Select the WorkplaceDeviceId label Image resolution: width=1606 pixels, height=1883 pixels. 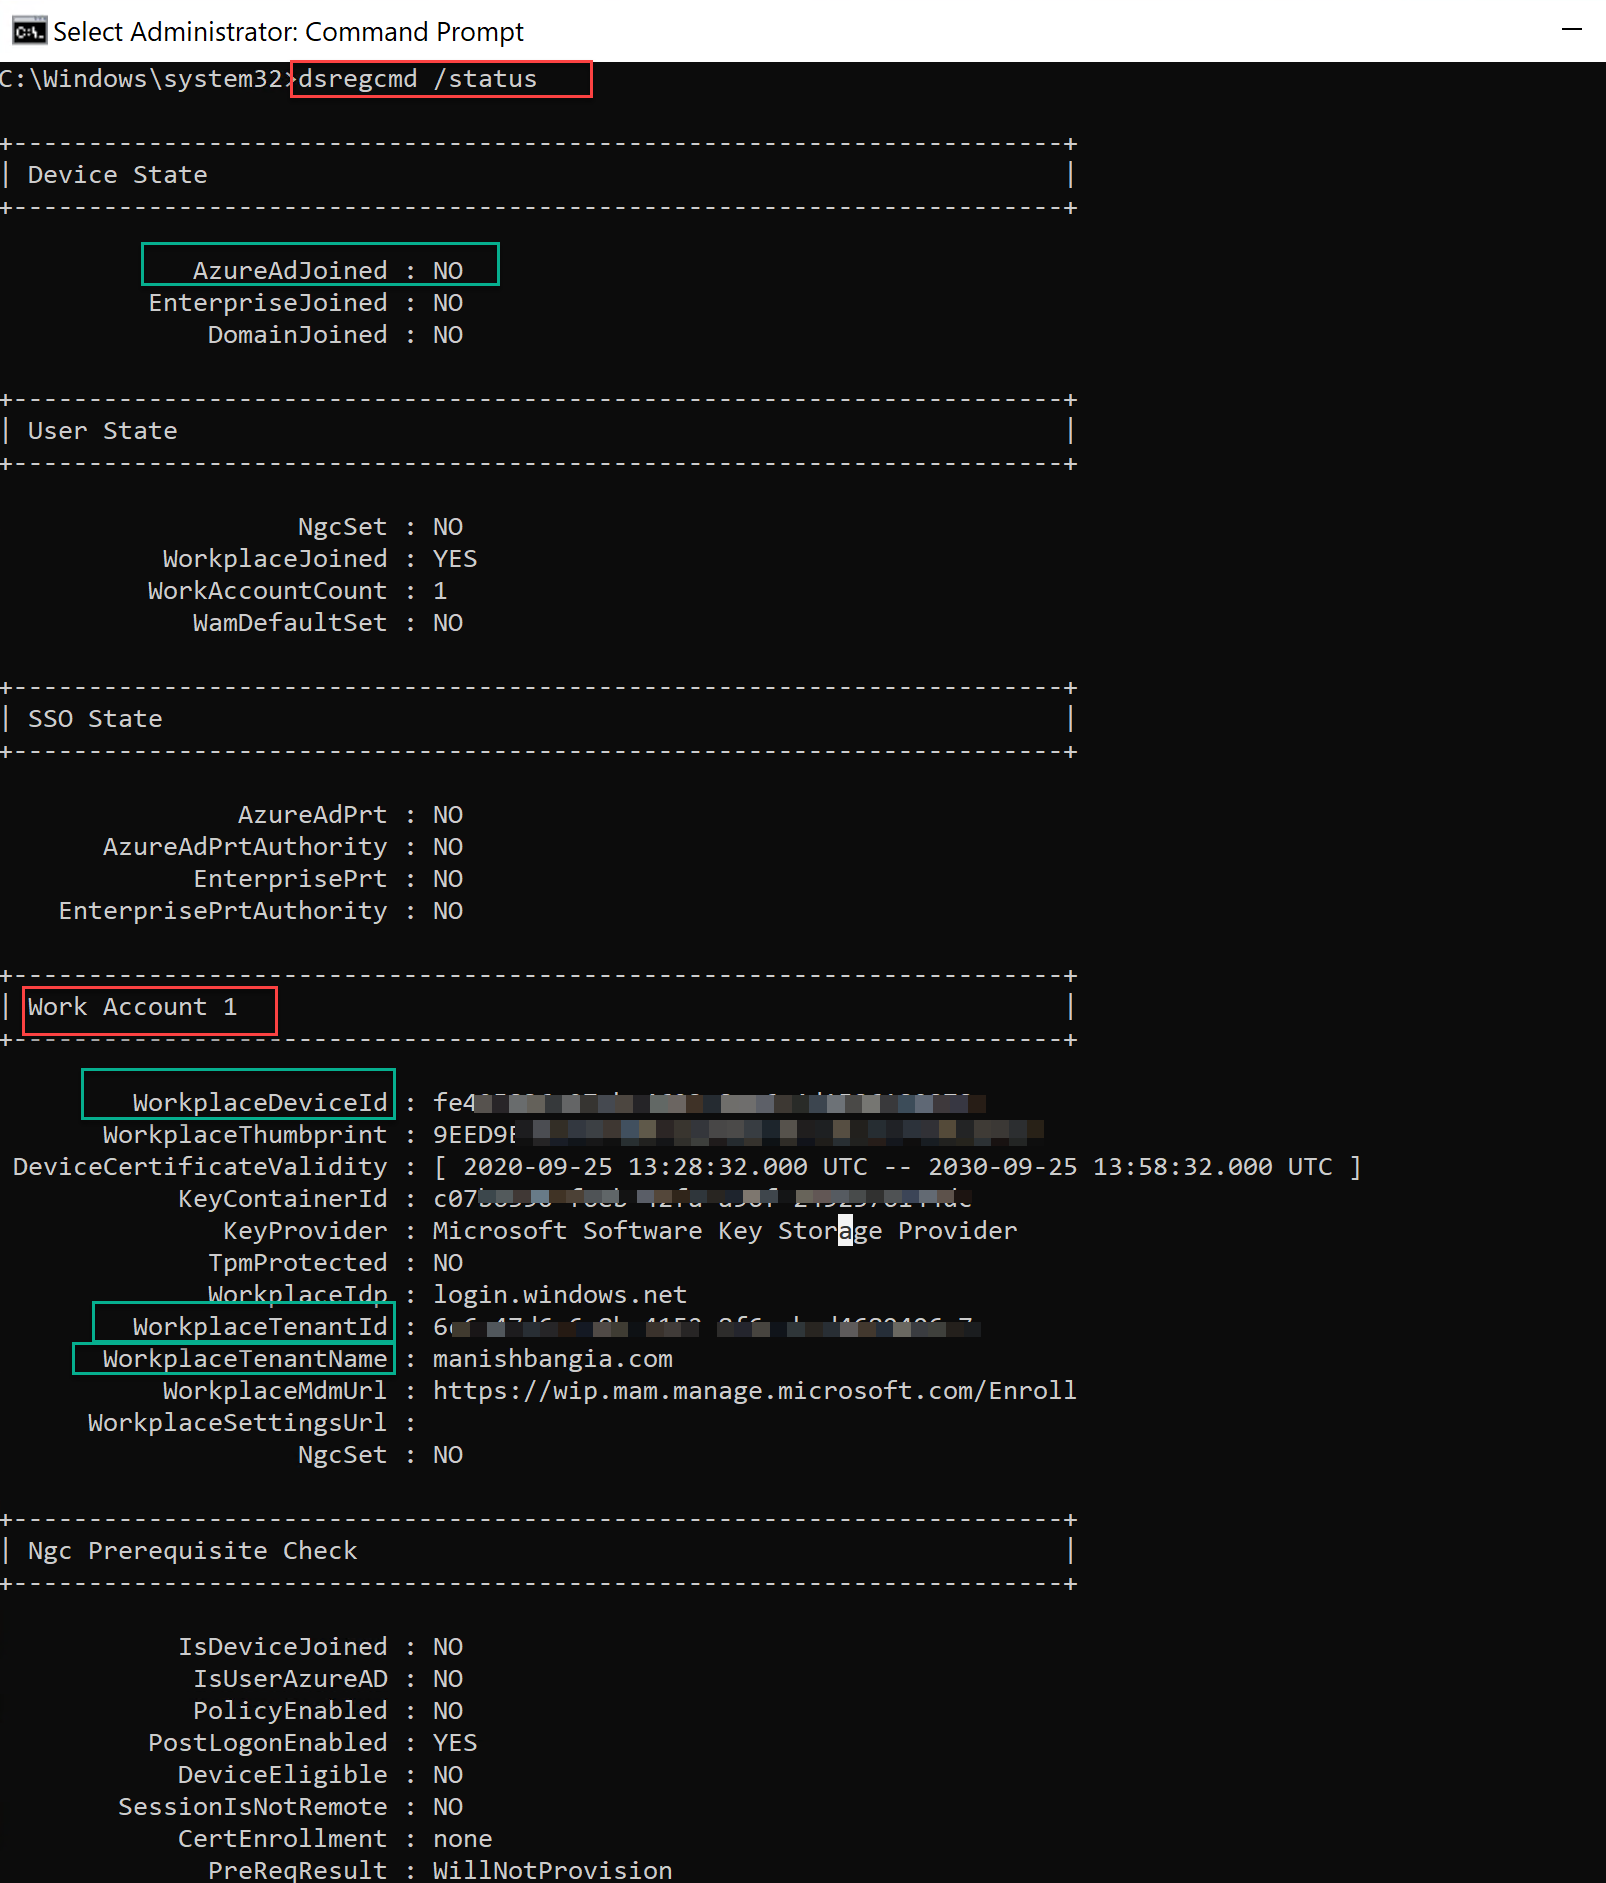(259, 1103)
